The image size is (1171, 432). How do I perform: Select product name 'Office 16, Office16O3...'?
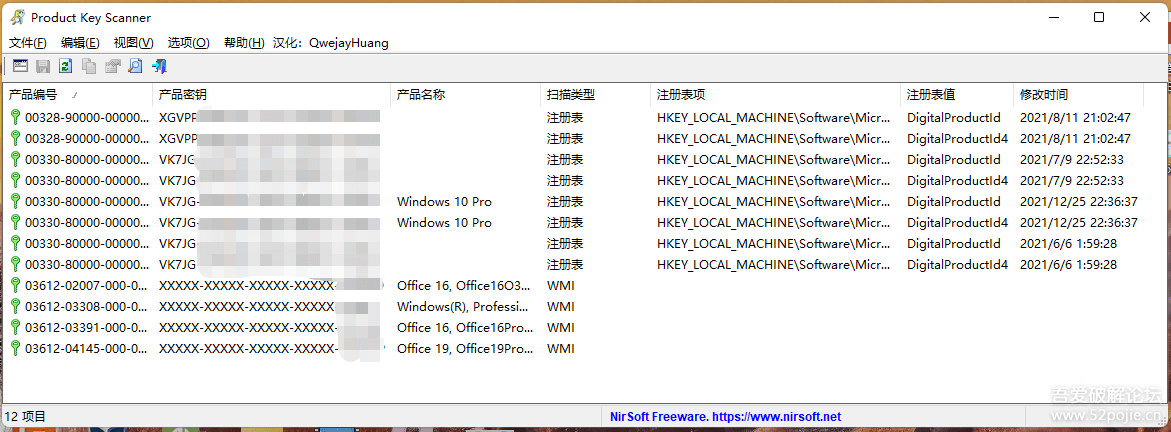point(464,286)
